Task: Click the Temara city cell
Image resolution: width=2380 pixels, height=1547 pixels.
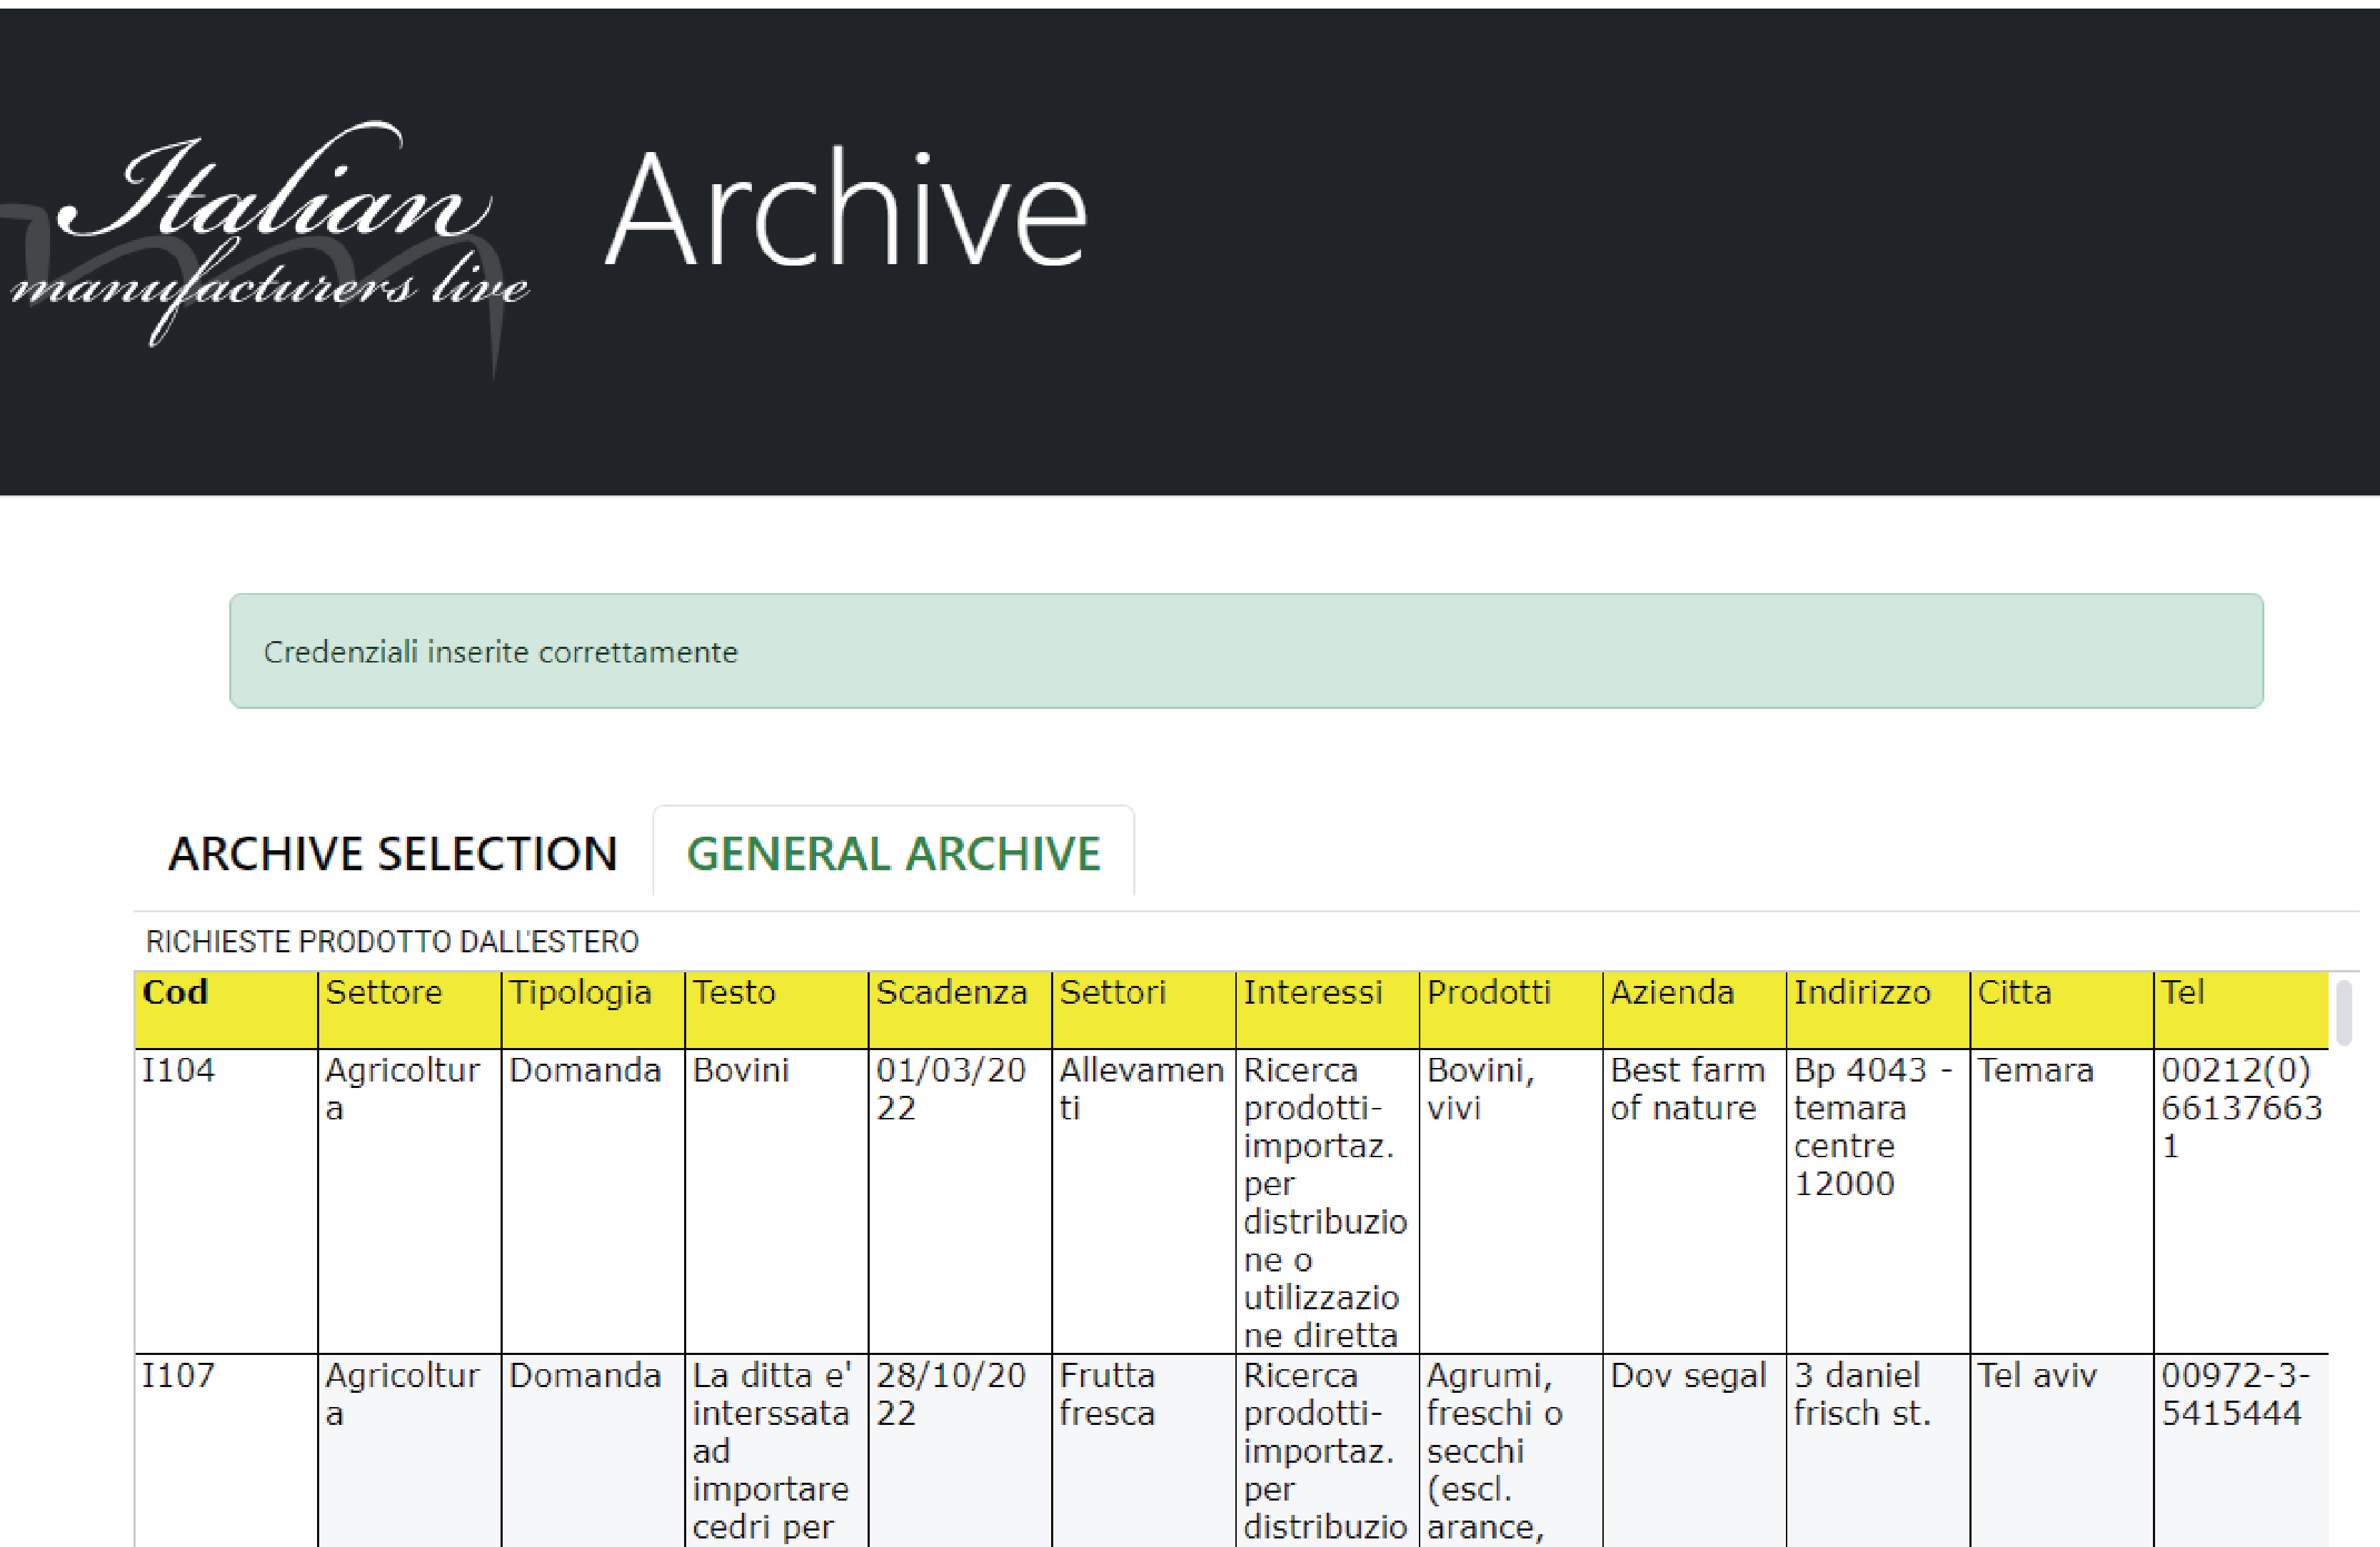Action: tap(2062, 1202)
